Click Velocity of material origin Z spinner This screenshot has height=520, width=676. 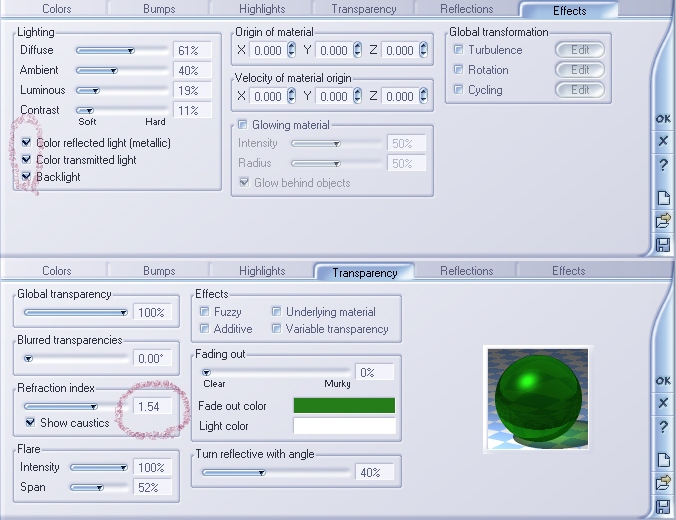click(x=423, y=95)
